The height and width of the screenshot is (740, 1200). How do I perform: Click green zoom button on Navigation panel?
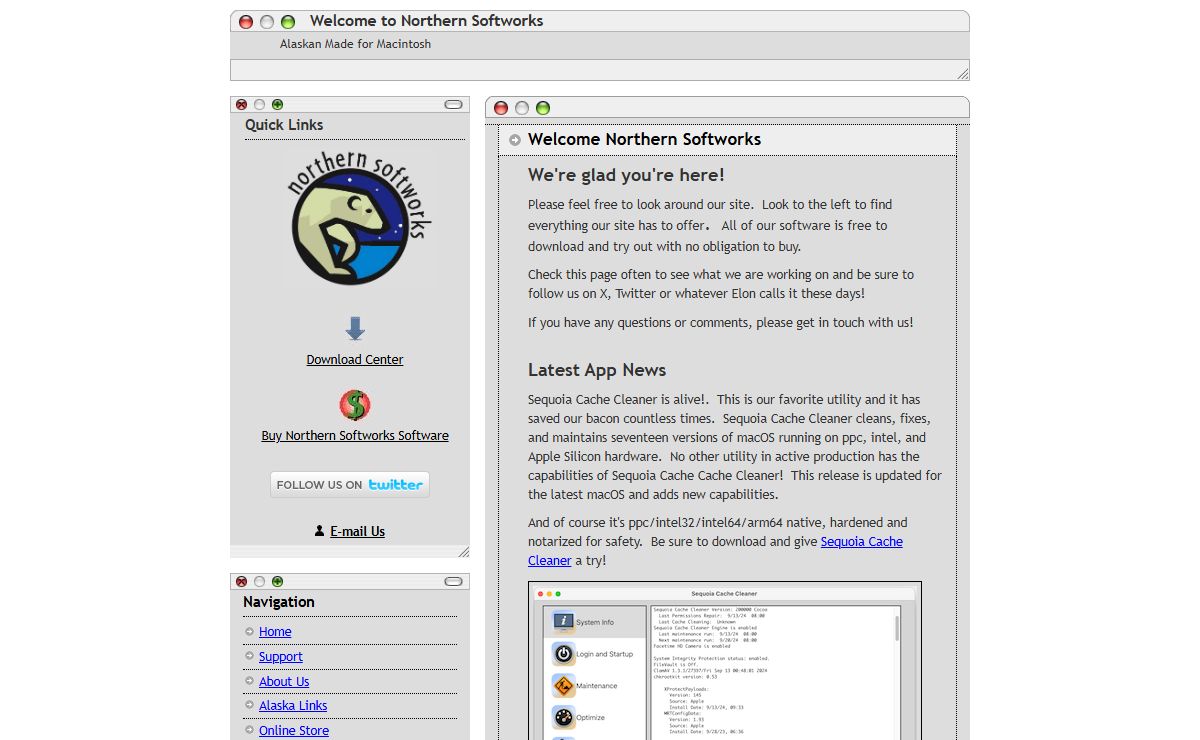(x=277, y=581)
